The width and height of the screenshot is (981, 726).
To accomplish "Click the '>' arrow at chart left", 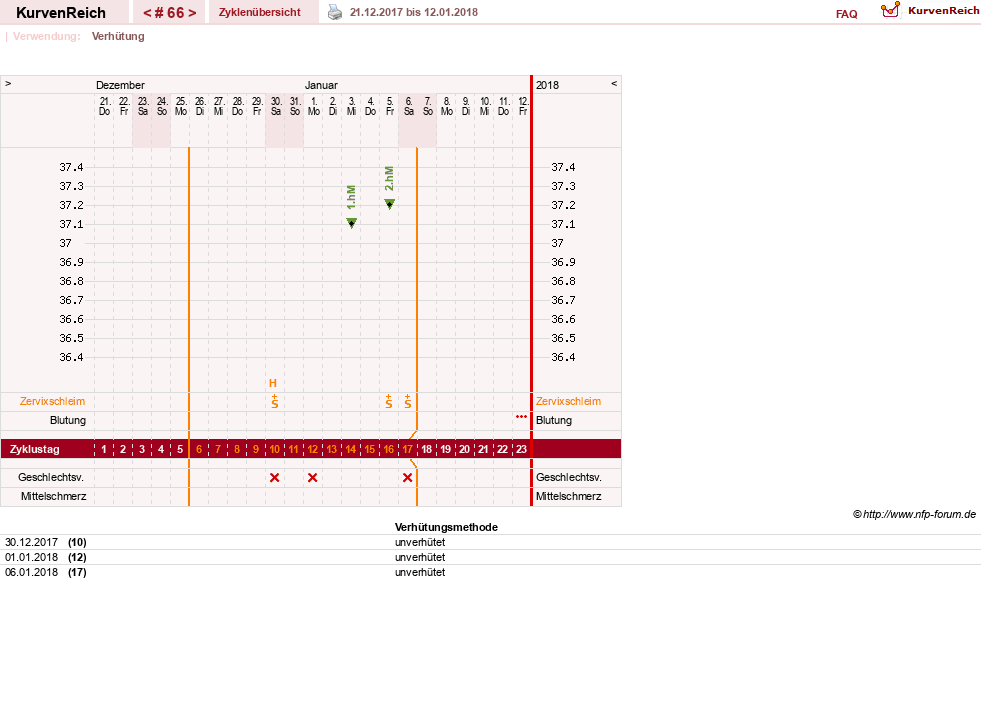I will click(8, 83).
